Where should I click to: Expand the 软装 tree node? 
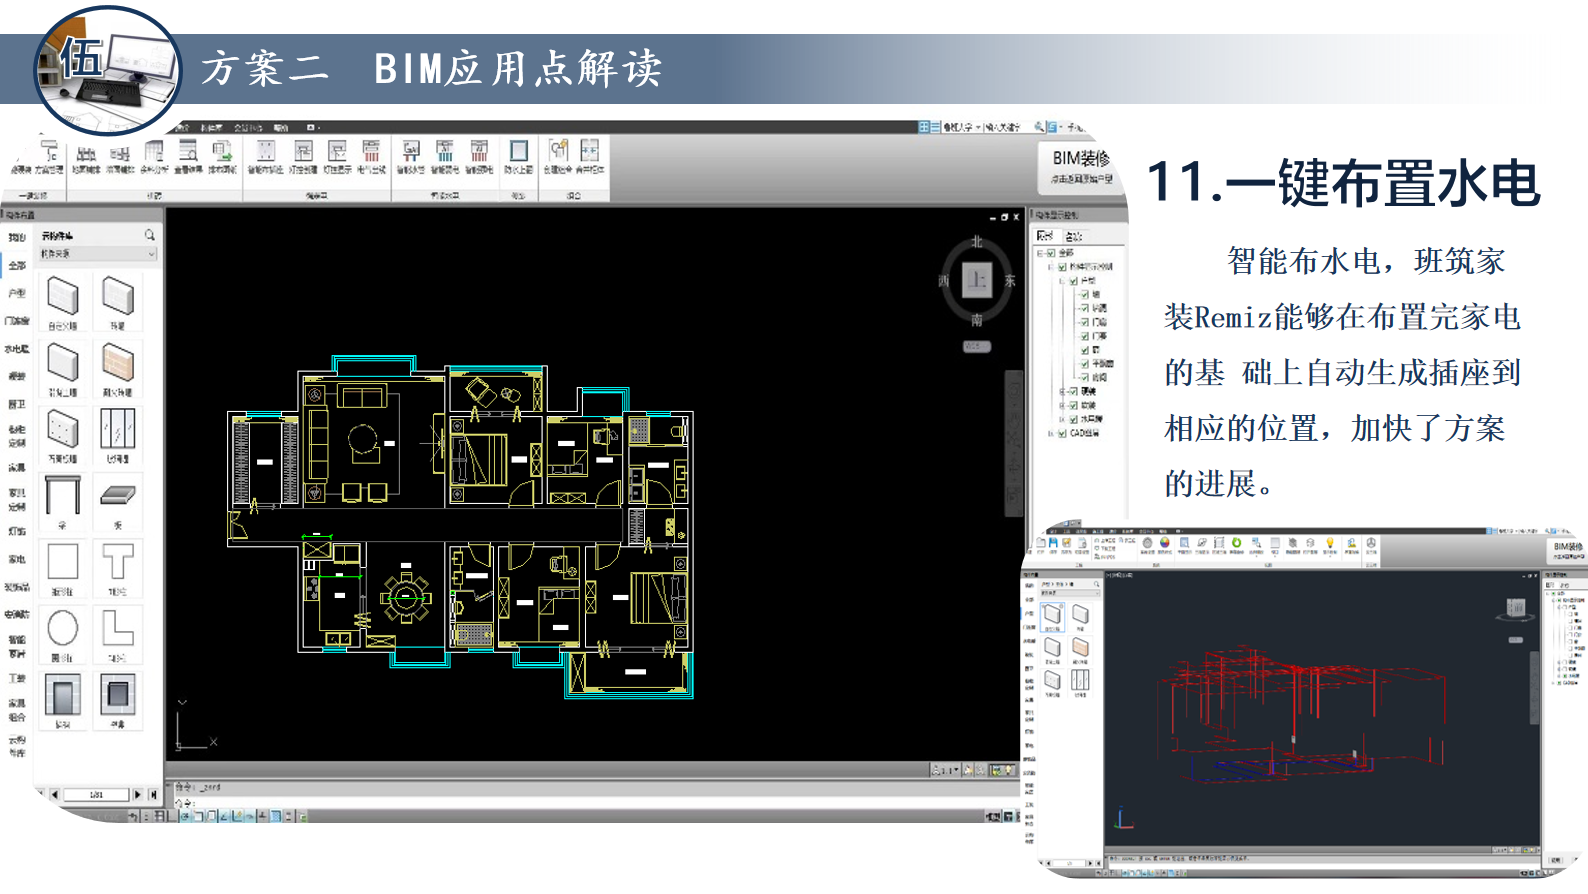[x=1062, y=405]
